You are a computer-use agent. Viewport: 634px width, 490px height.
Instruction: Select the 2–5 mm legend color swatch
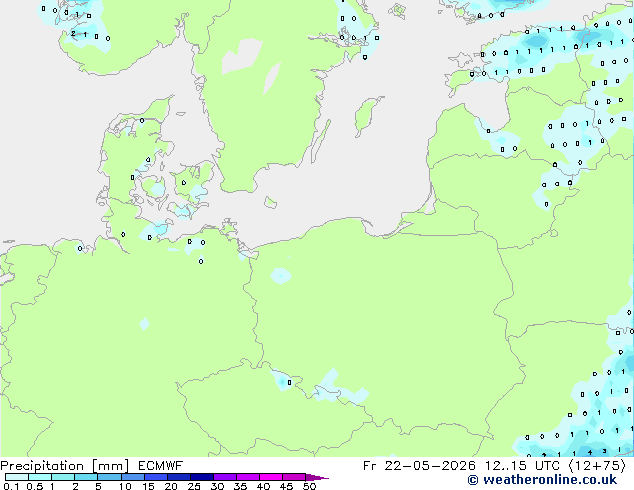click(x=86, y=477)
